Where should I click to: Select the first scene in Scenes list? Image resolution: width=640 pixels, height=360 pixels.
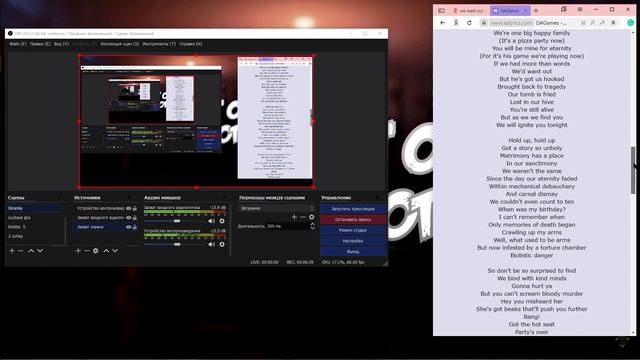(35, 208)
